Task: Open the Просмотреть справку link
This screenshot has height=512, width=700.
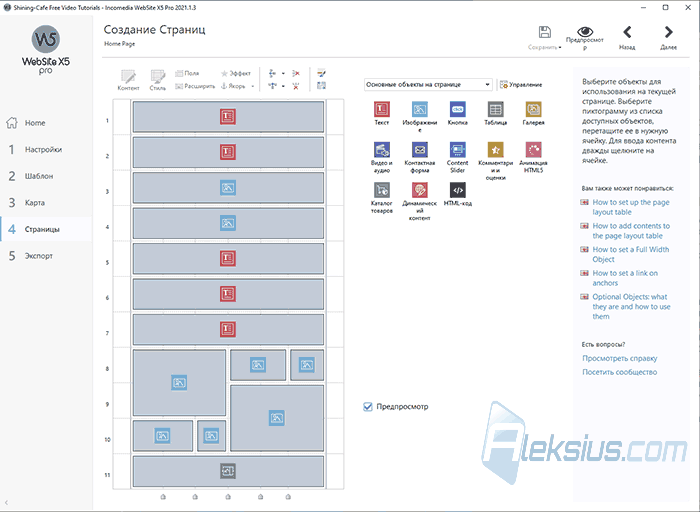Action: point(620,358)
